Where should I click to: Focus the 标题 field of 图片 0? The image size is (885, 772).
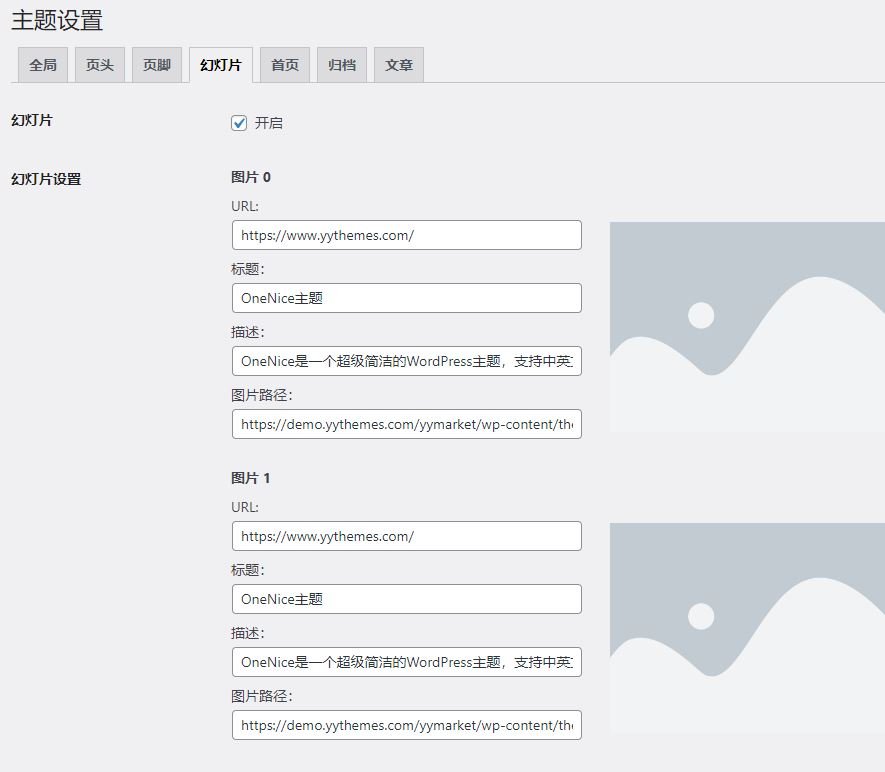pos(406,298)
